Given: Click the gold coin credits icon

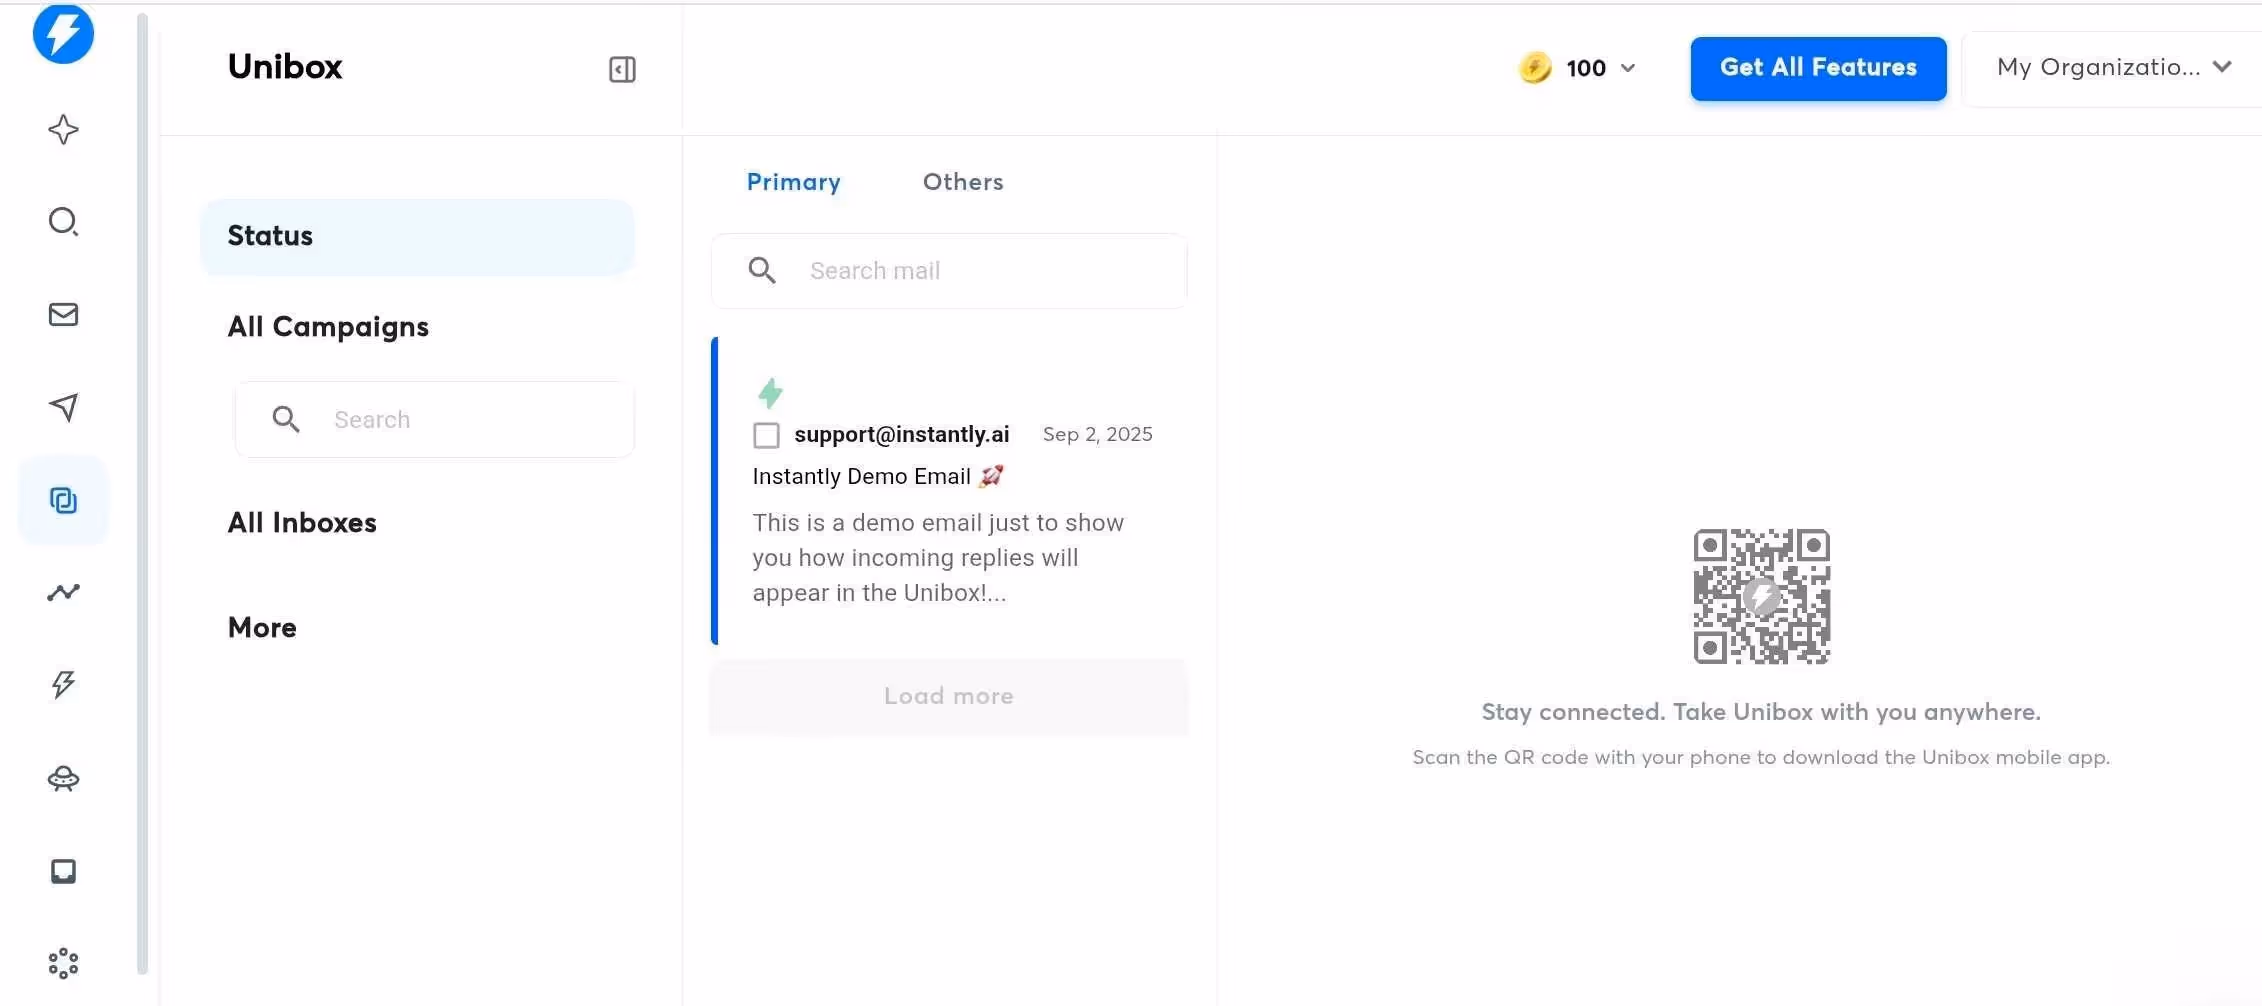Looking at the screenshot, I should click(1535, 68).
